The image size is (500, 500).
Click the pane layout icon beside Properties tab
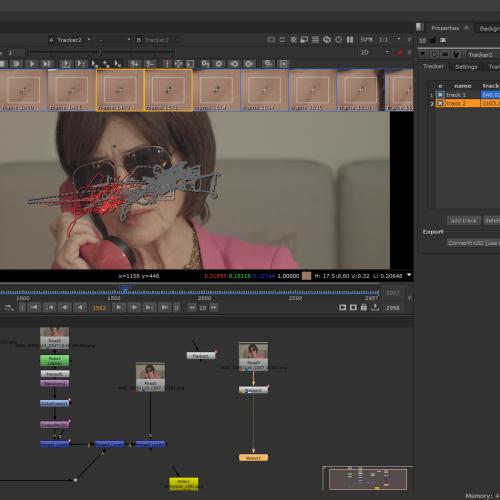(x=420, y=27)
